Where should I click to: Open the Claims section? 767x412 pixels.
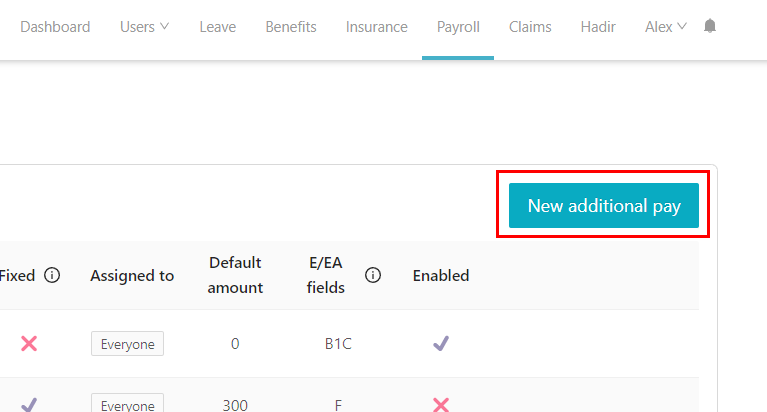click(x=530, y=26)
